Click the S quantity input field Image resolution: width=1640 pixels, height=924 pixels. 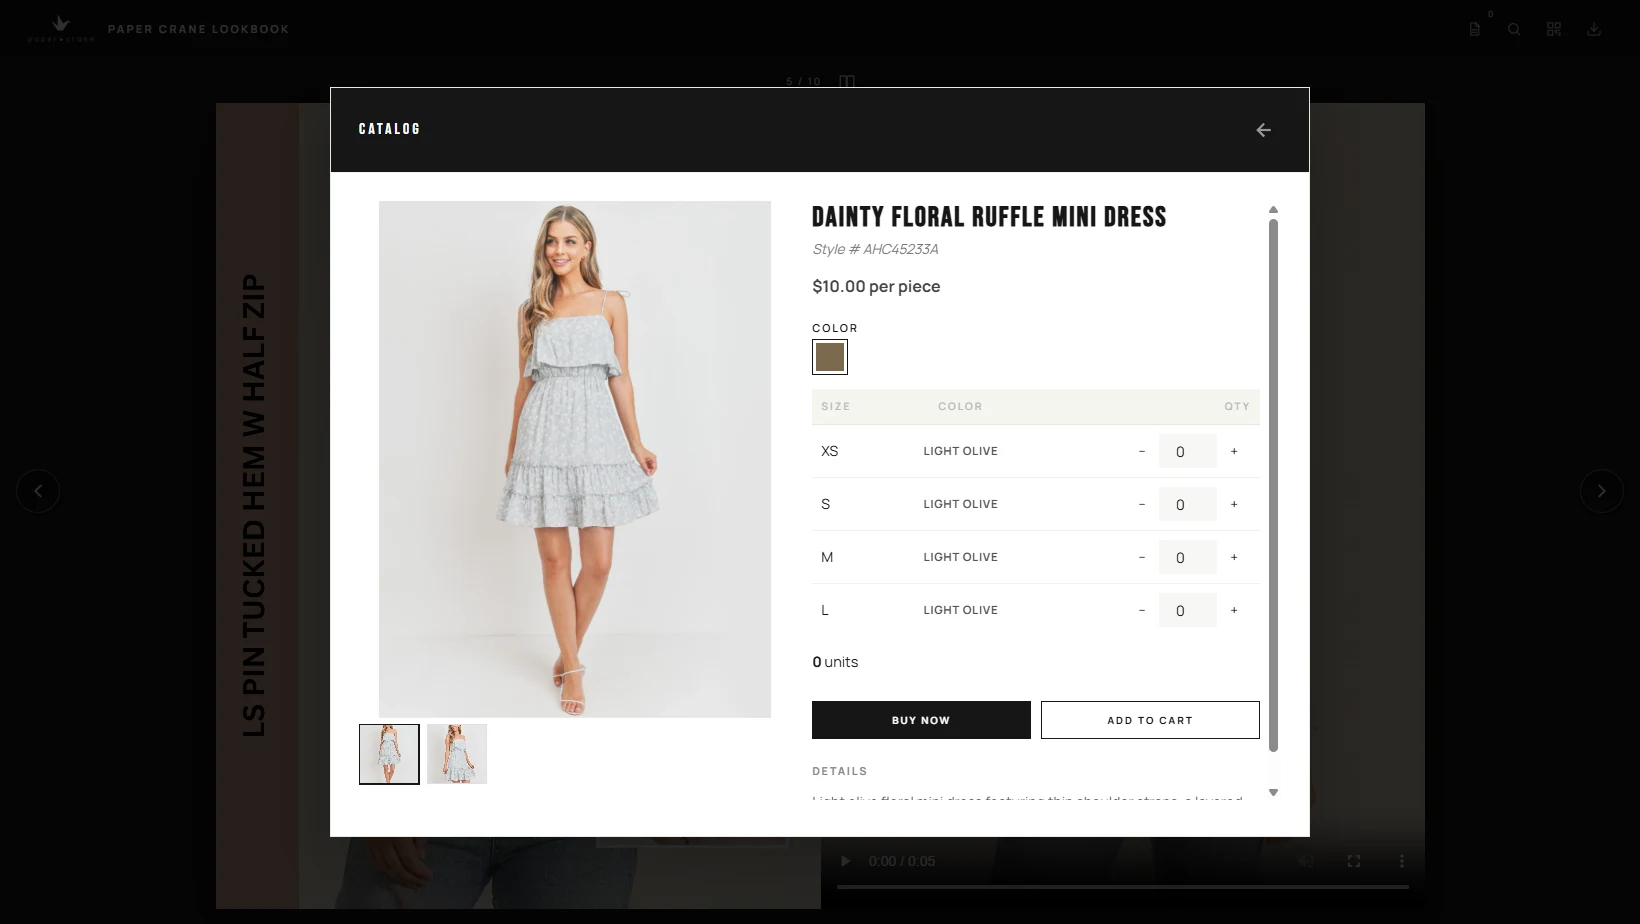pyautogui.click(x=1188, y=504)
